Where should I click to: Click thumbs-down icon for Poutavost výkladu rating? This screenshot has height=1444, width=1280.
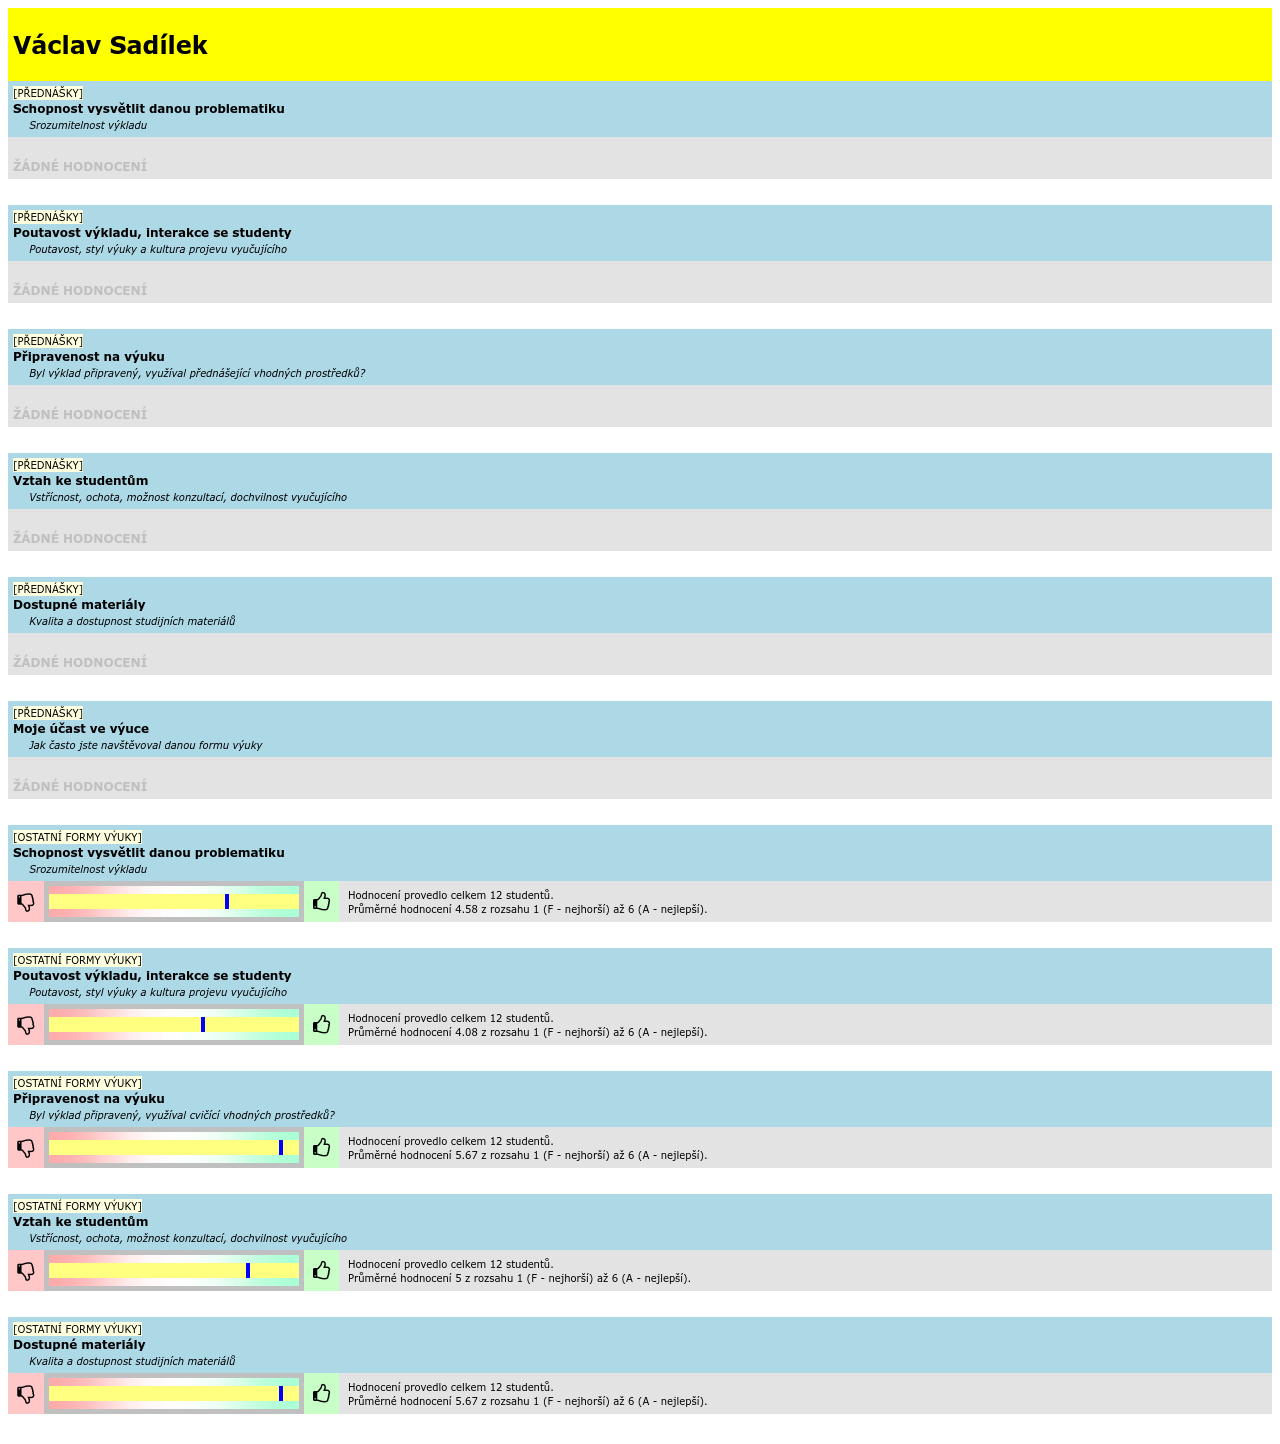coord(26,1025)
